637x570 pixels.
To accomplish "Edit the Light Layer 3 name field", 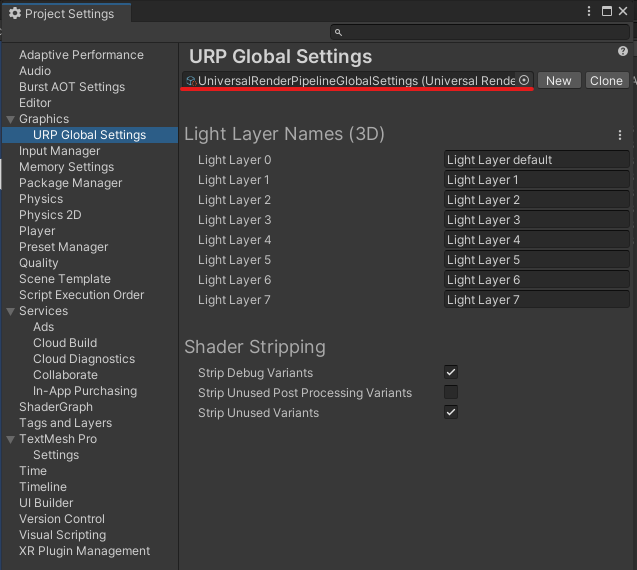I will tap(537, 219).
